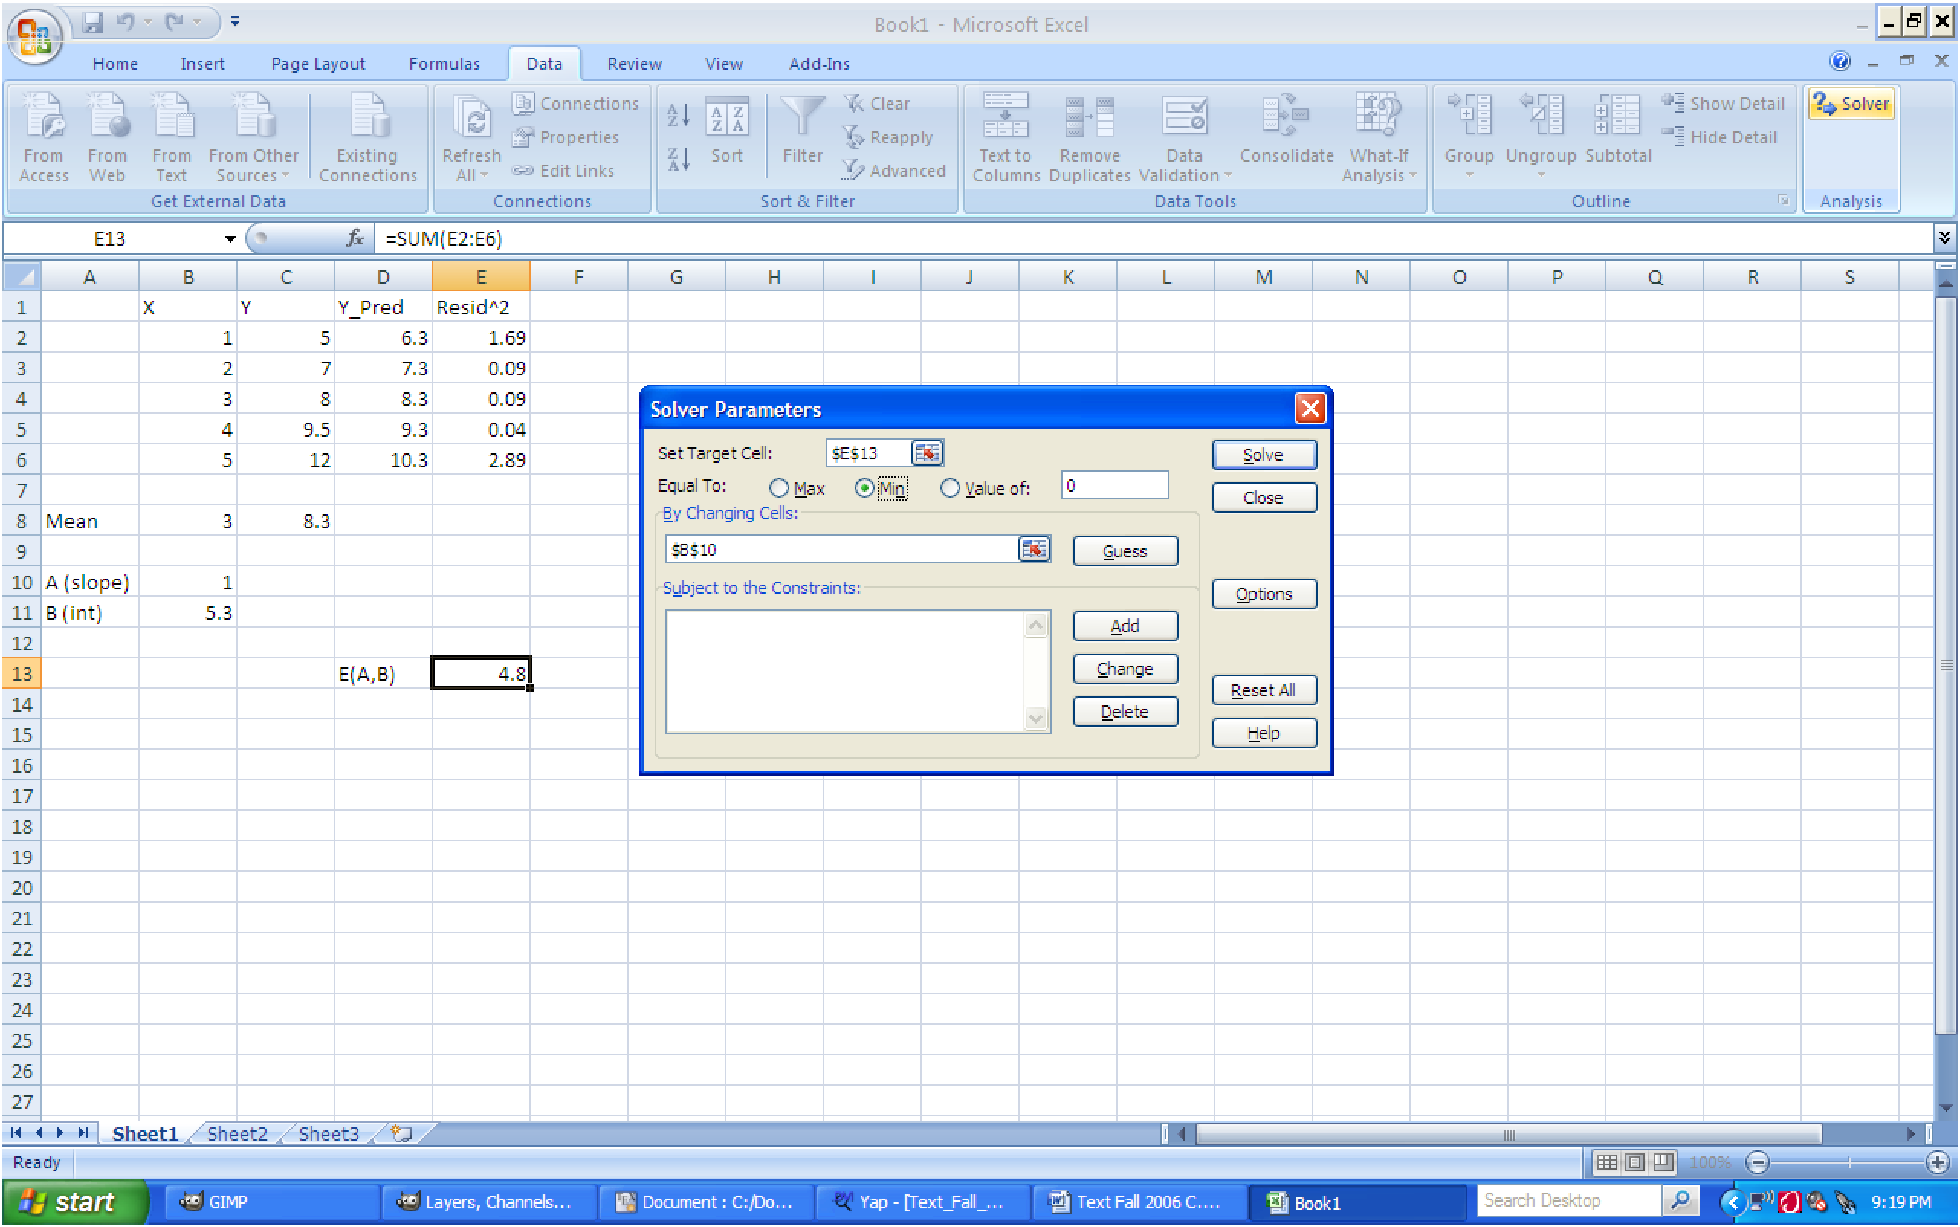This screenshot has width=1960, height=1227.
Task: Select the Value of radio button
Action: (x=948, y=486)
